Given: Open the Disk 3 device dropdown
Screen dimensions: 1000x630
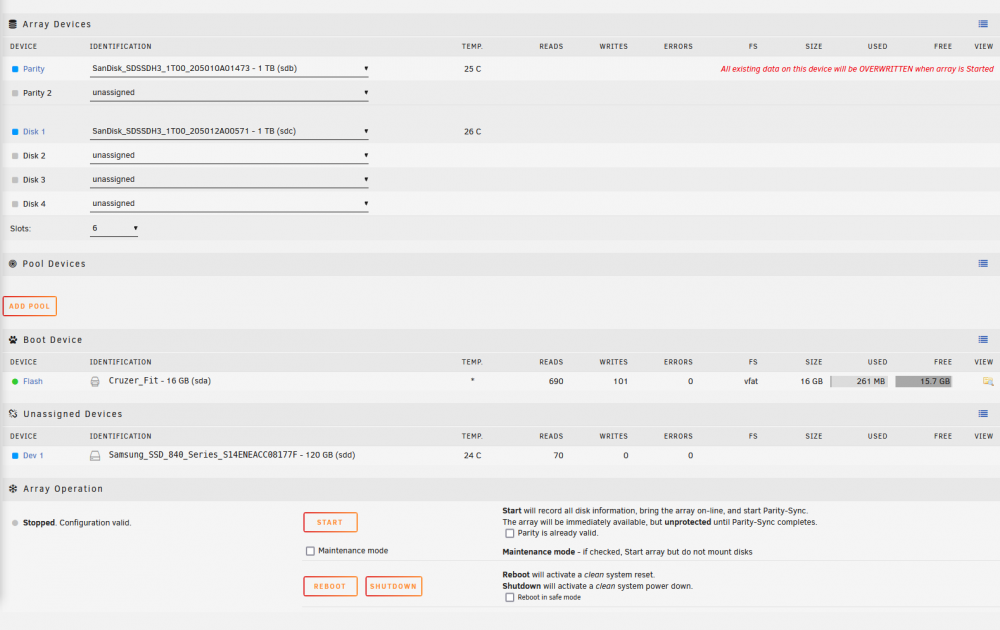Looking at the screenshot, I should pyautogui.click(x=229, y=179).
